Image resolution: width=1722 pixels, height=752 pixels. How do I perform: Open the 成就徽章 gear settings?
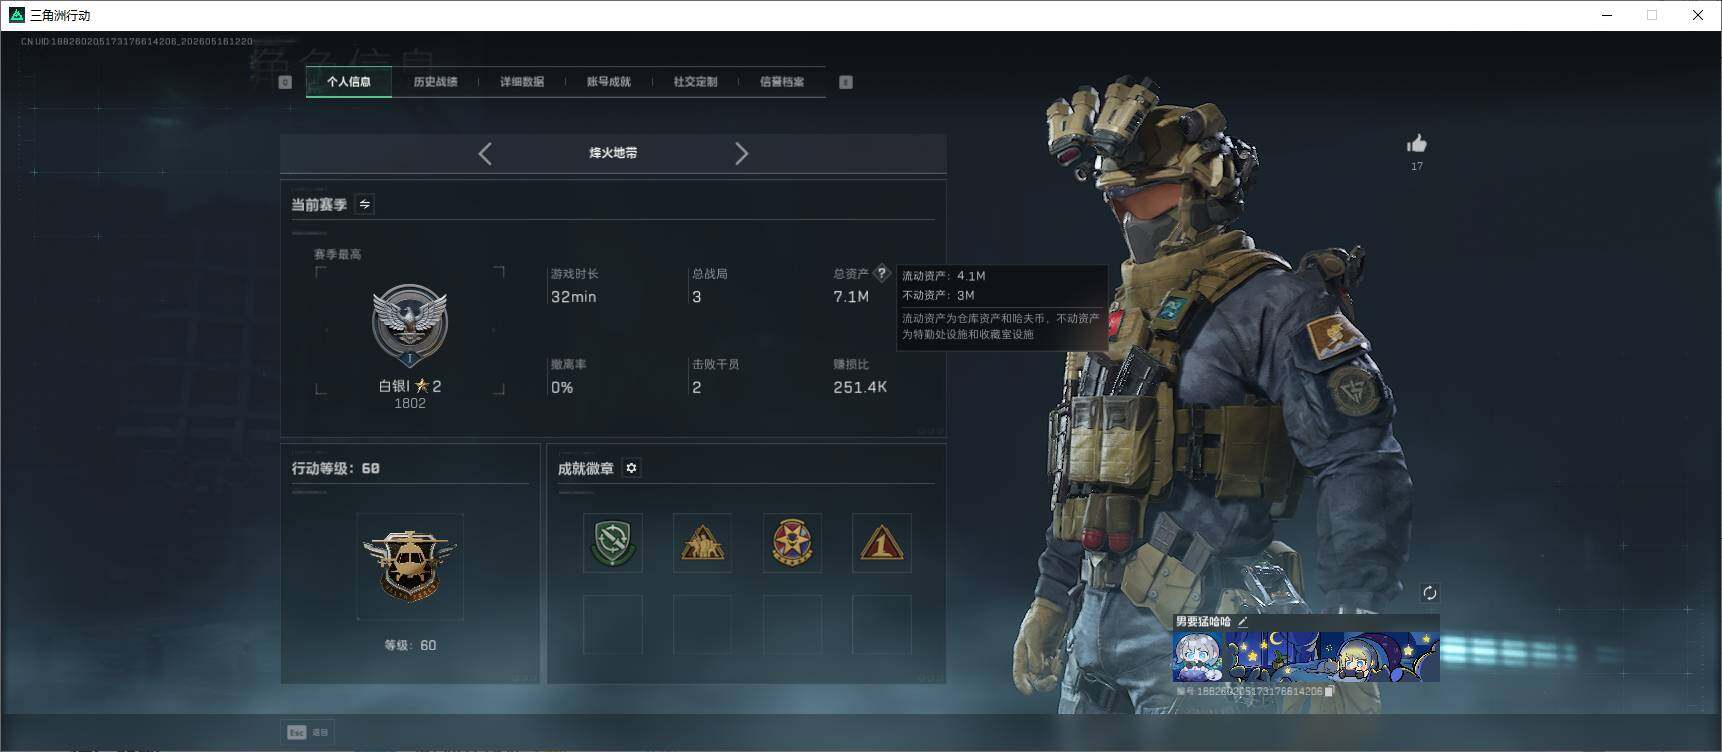(x=631, y=468)
